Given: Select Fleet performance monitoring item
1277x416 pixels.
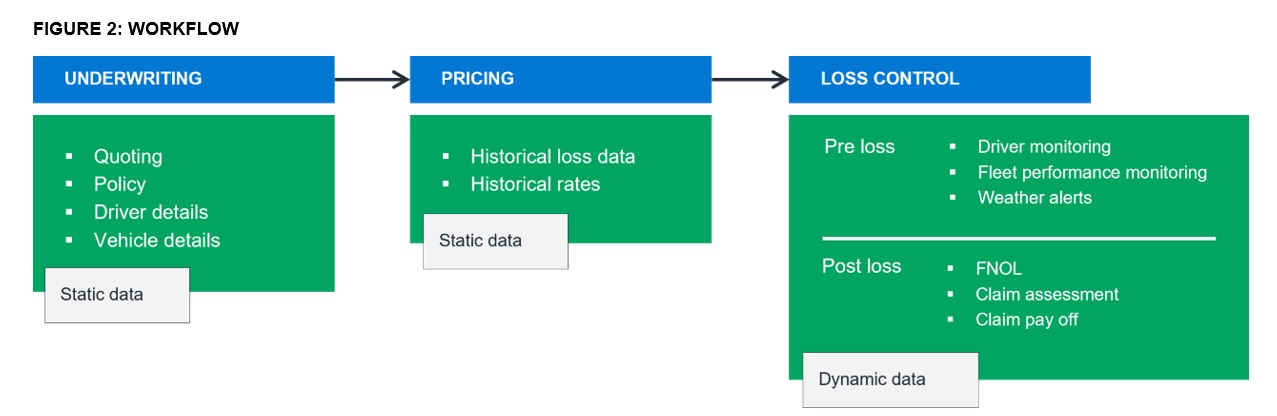Looking at the screenshot, I should coord(1092,172).
